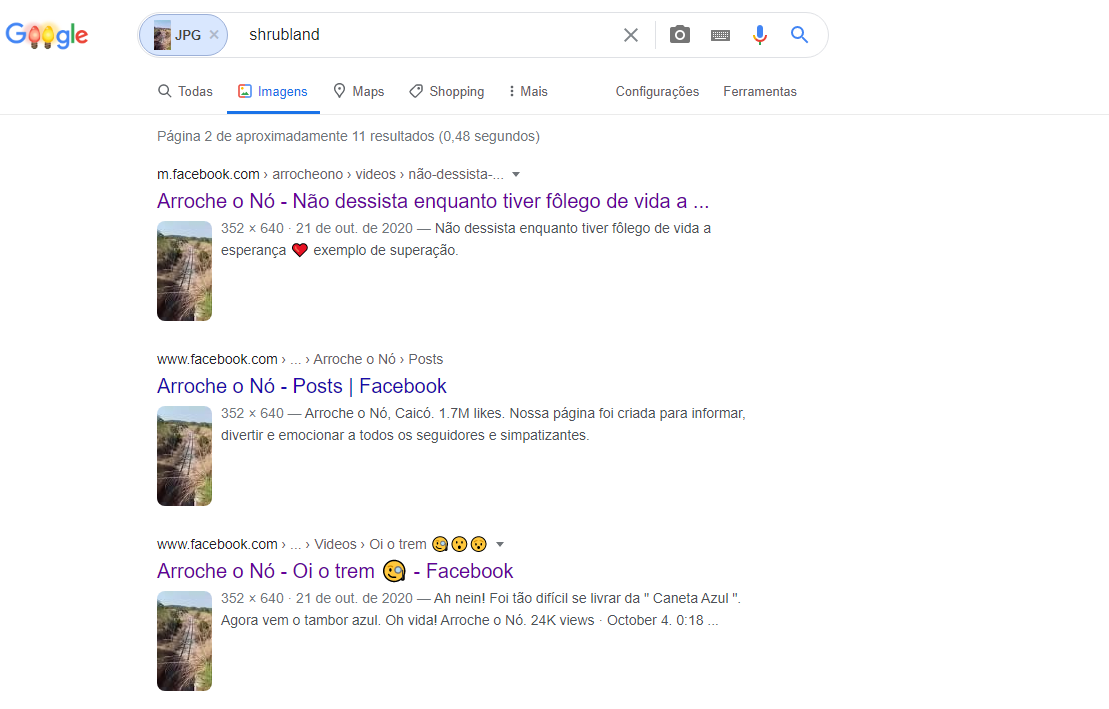Clear the search box text
Image resolution: width=1109 pixels, height=709 pixels.
tap(631, 35)
